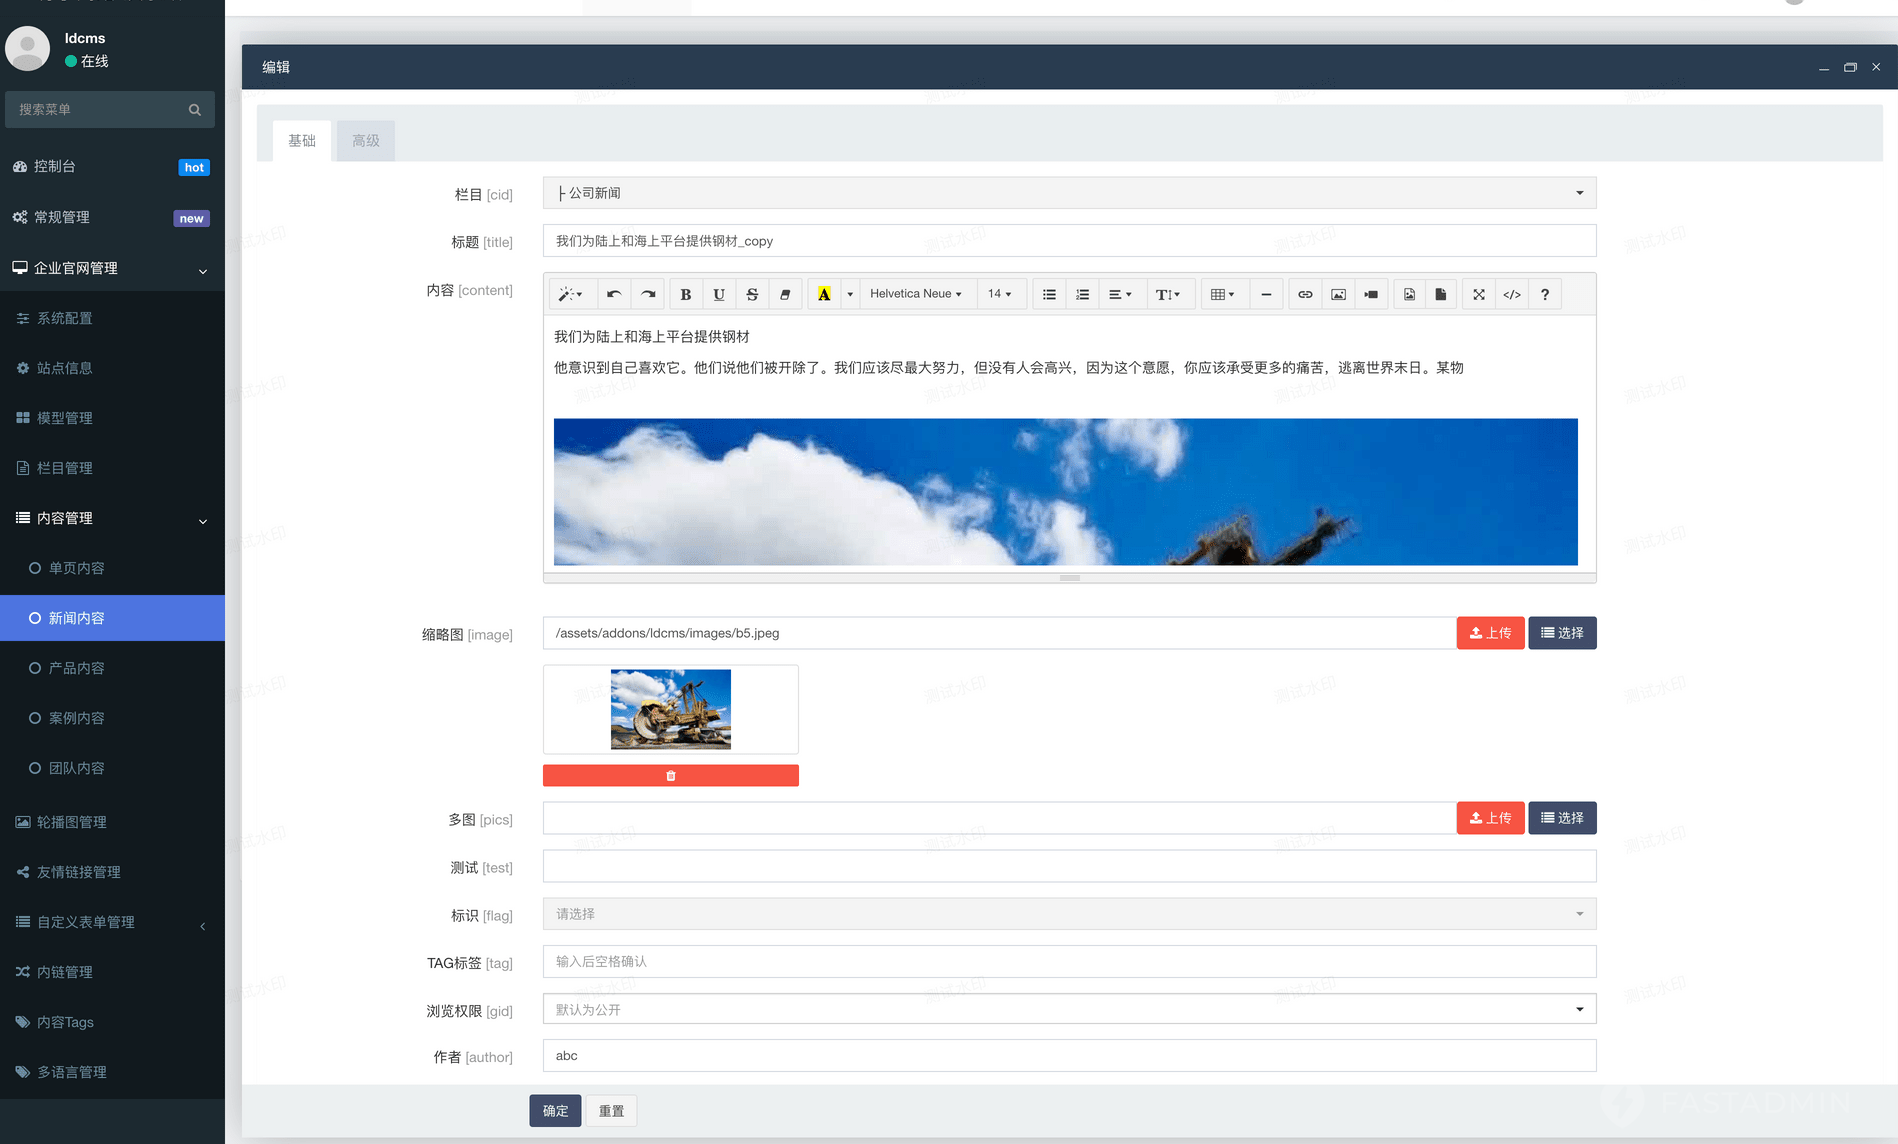Collapse the 企业官网管理 menu
Viewport: 1898px width, 1144px height.
[x=112, y=268]
